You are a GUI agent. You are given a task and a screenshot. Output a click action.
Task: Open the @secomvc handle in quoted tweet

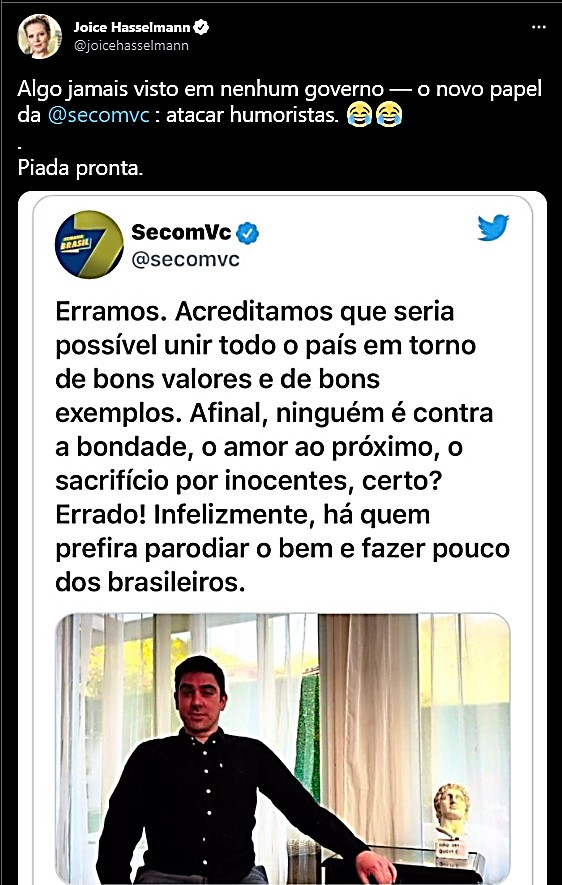(x=185, y=260)
